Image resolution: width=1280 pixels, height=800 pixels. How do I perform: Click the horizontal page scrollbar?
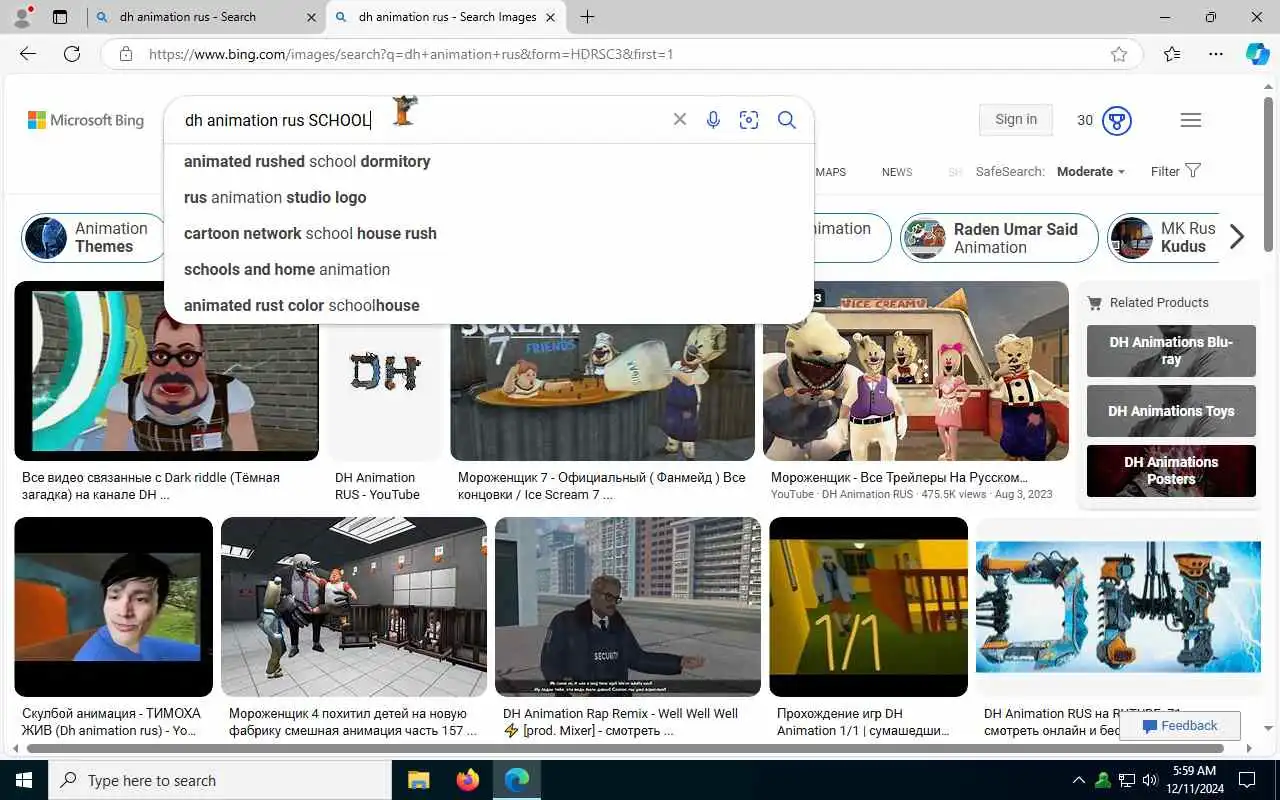point(626,748)
